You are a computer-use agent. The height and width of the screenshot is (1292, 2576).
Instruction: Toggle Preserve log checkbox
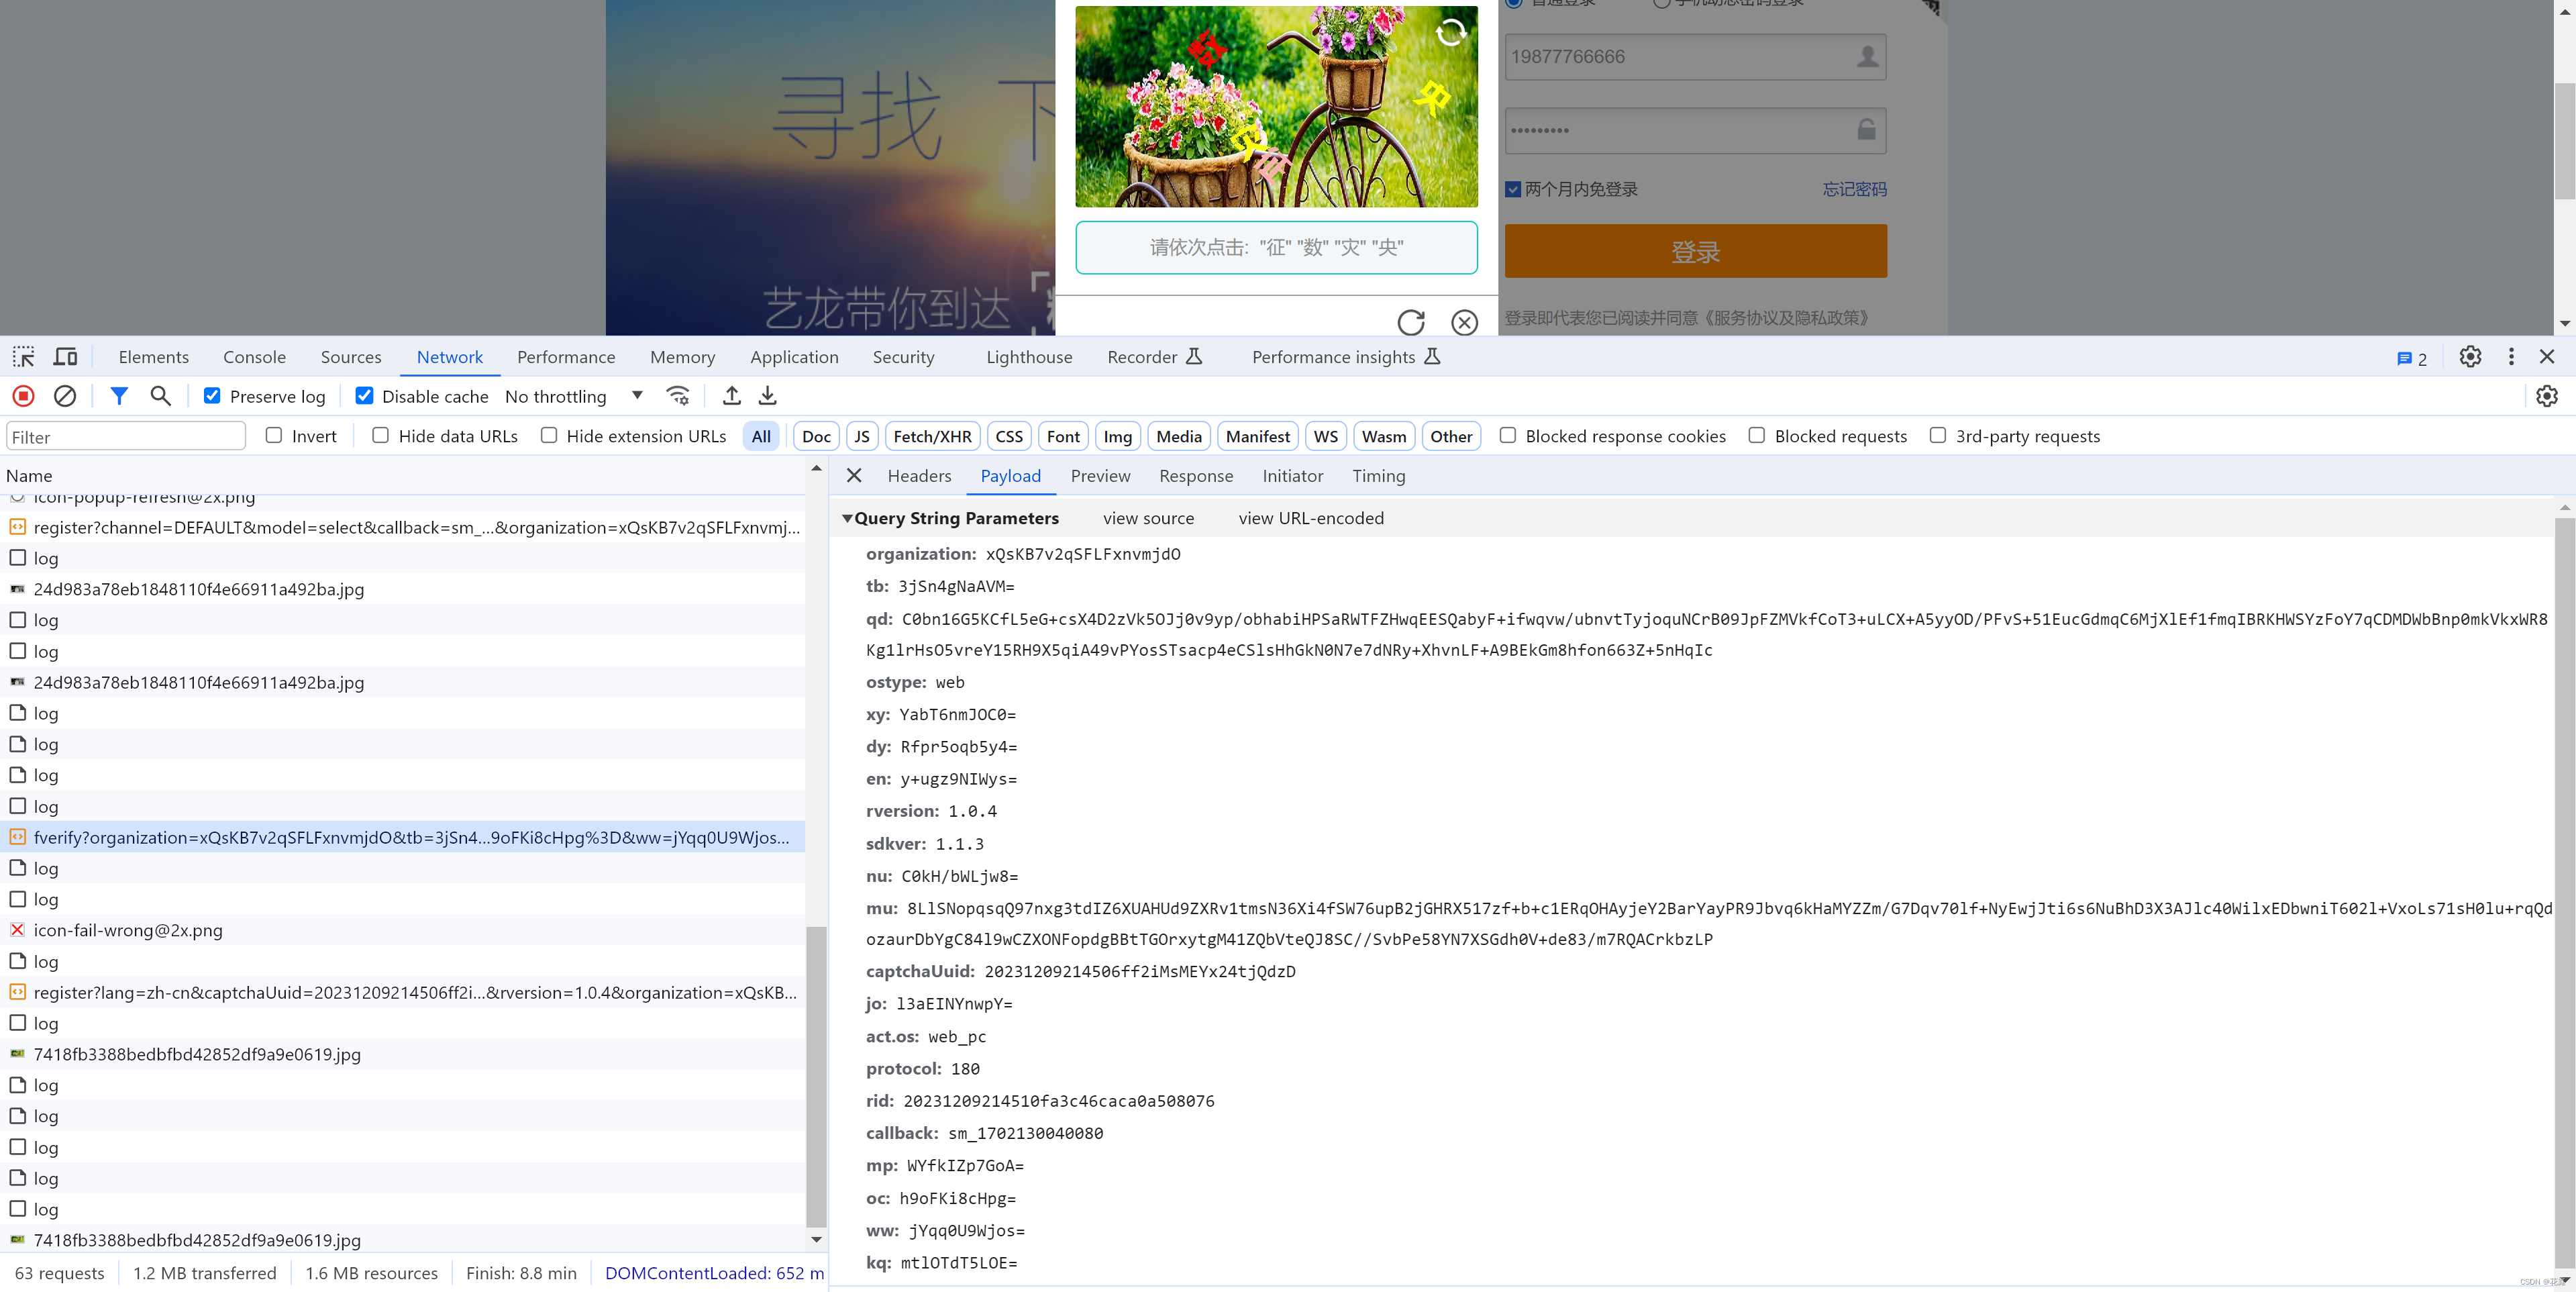coord(212,396)
